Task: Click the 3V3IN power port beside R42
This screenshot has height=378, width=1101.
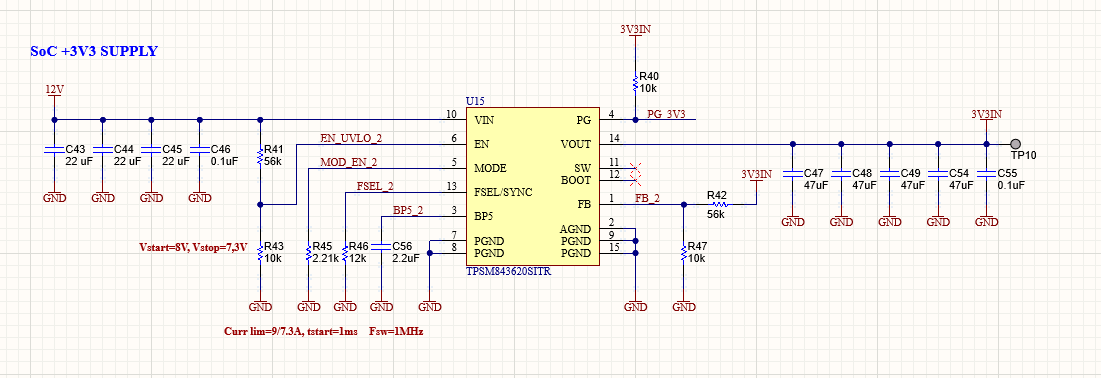Action: point(756,180)
